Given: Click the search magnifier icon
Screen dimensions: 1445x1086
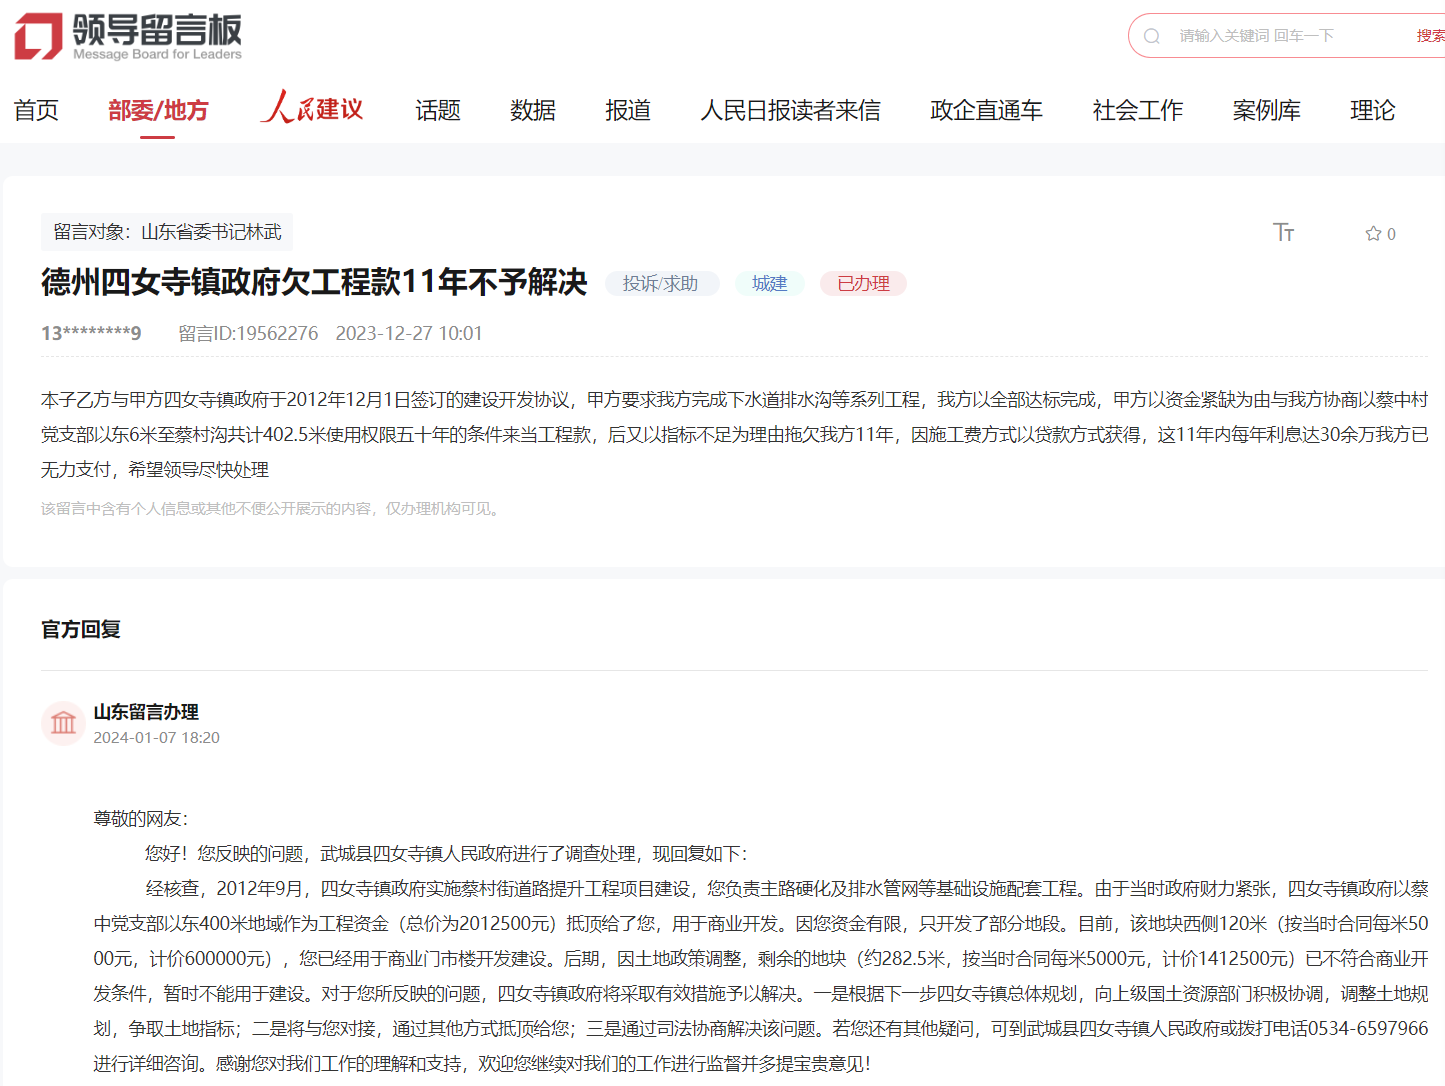Looking at the screenshot, I should click(x=1152, y=36).
